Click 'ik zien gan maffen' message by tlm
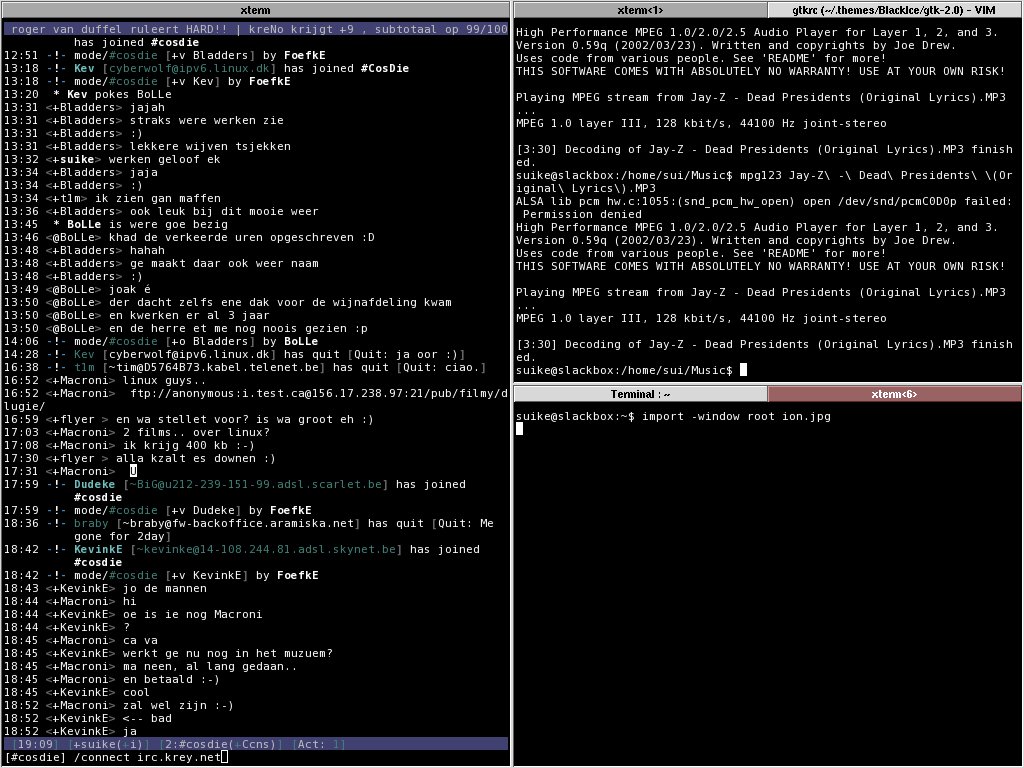Screen dimensions: 1024x768 [x=157, y=198]
